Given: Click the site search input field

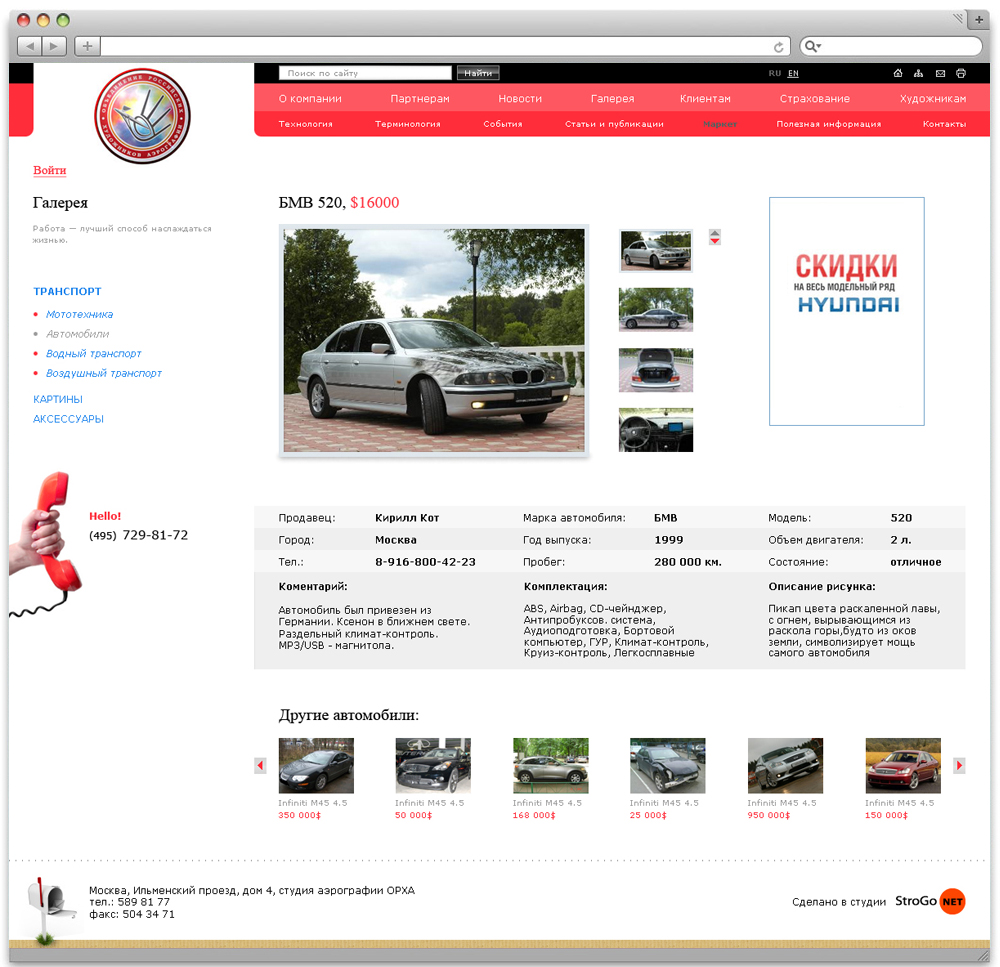Looking at the screenshot, I should [365, 73].
